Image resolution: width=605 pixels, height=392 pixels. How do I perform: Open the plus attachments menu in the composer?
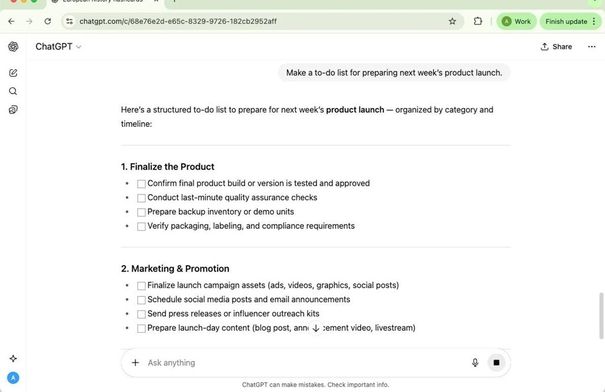point(135,362)
